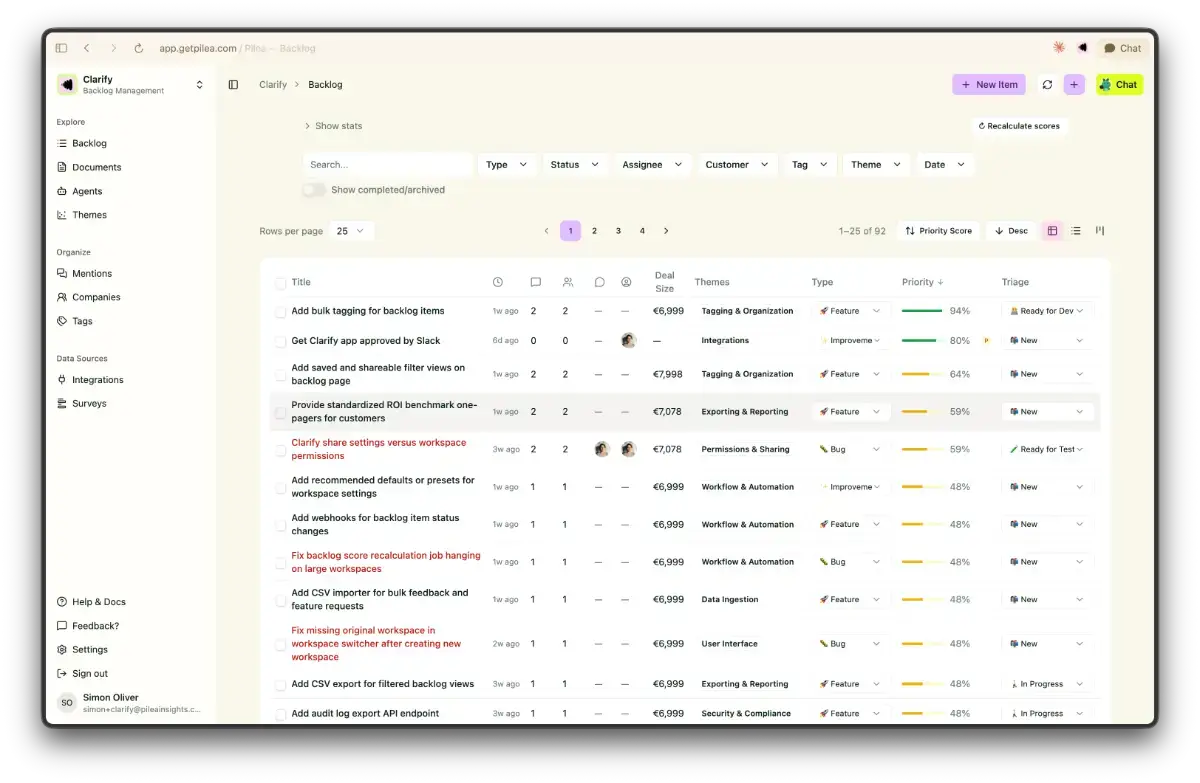1200x783 pixels.
Task: Check the box for Add bulk tagging item
Action: coord(281,312)
